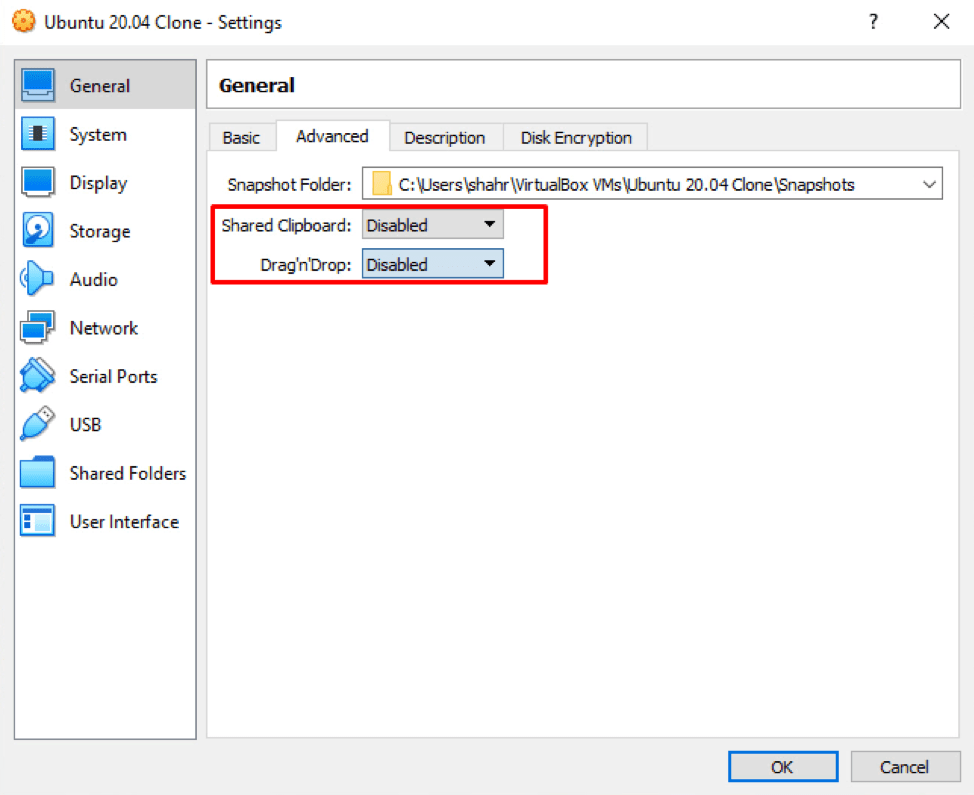The width and height of the screenshot is (974, 795).
Task: Click the Serial Ports icon
Action: (x=36, y=376)
